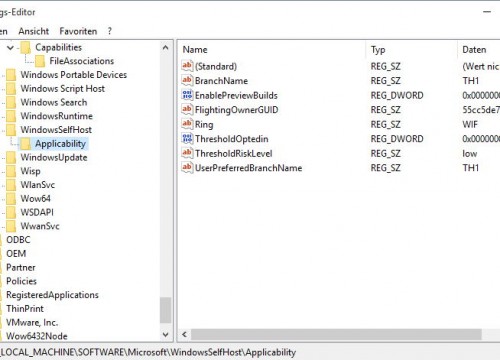500x360 pixels.
Task: Select the OEM key in the tree
Action: coord(16,254)
